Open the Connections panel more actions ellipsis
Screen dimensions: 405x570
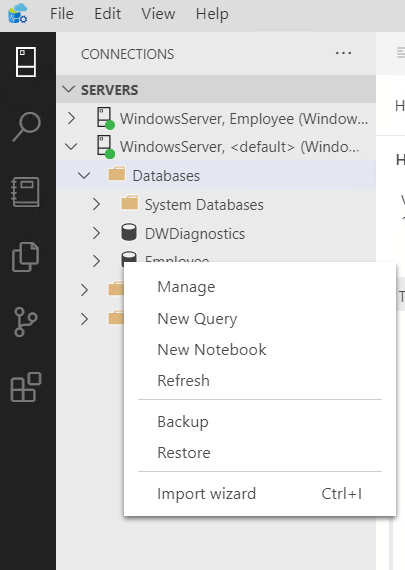[x=343, y=53]
